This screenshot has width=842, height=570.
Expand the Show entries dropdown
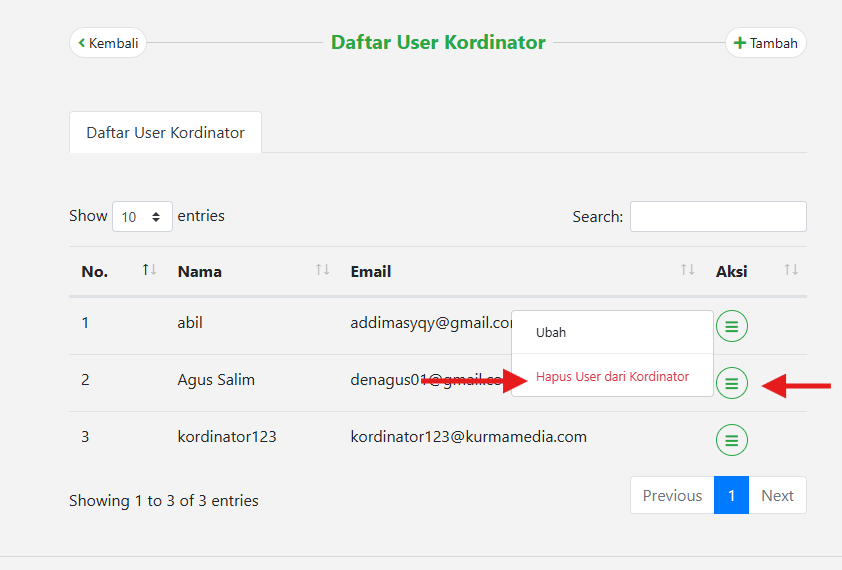(142, 217)
